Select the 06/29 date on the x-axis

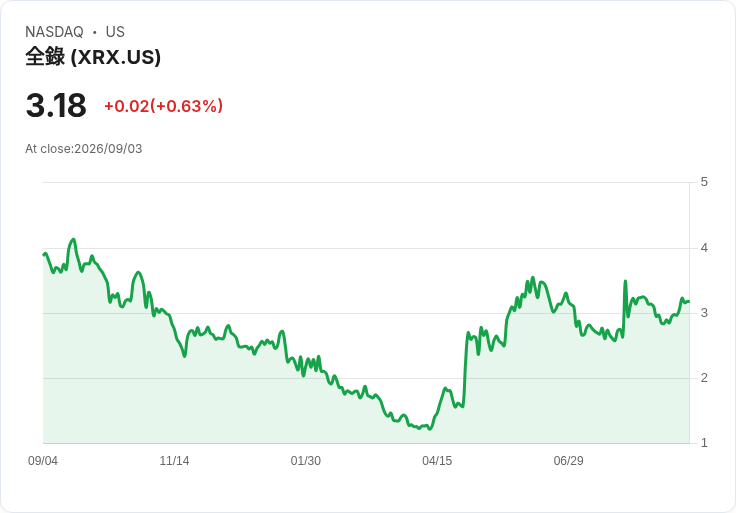568,460
